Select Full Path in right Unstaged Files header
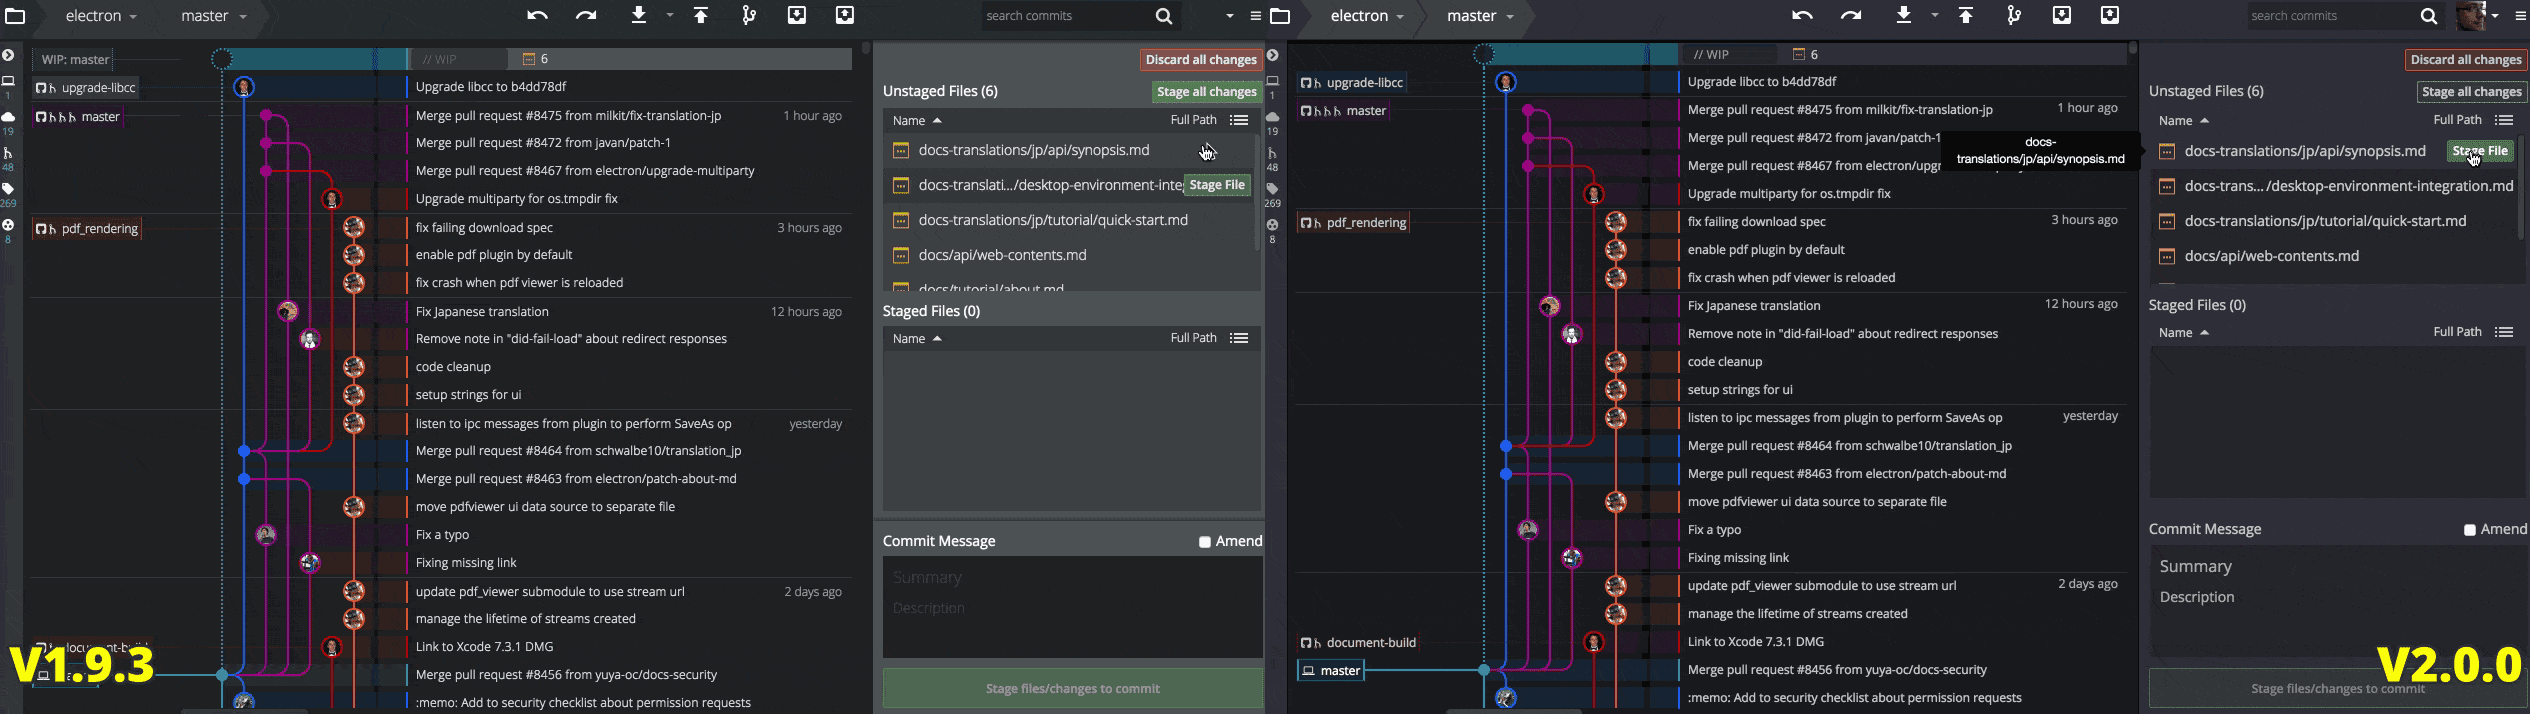The image size is (2530, 714). click(2457, 120)
